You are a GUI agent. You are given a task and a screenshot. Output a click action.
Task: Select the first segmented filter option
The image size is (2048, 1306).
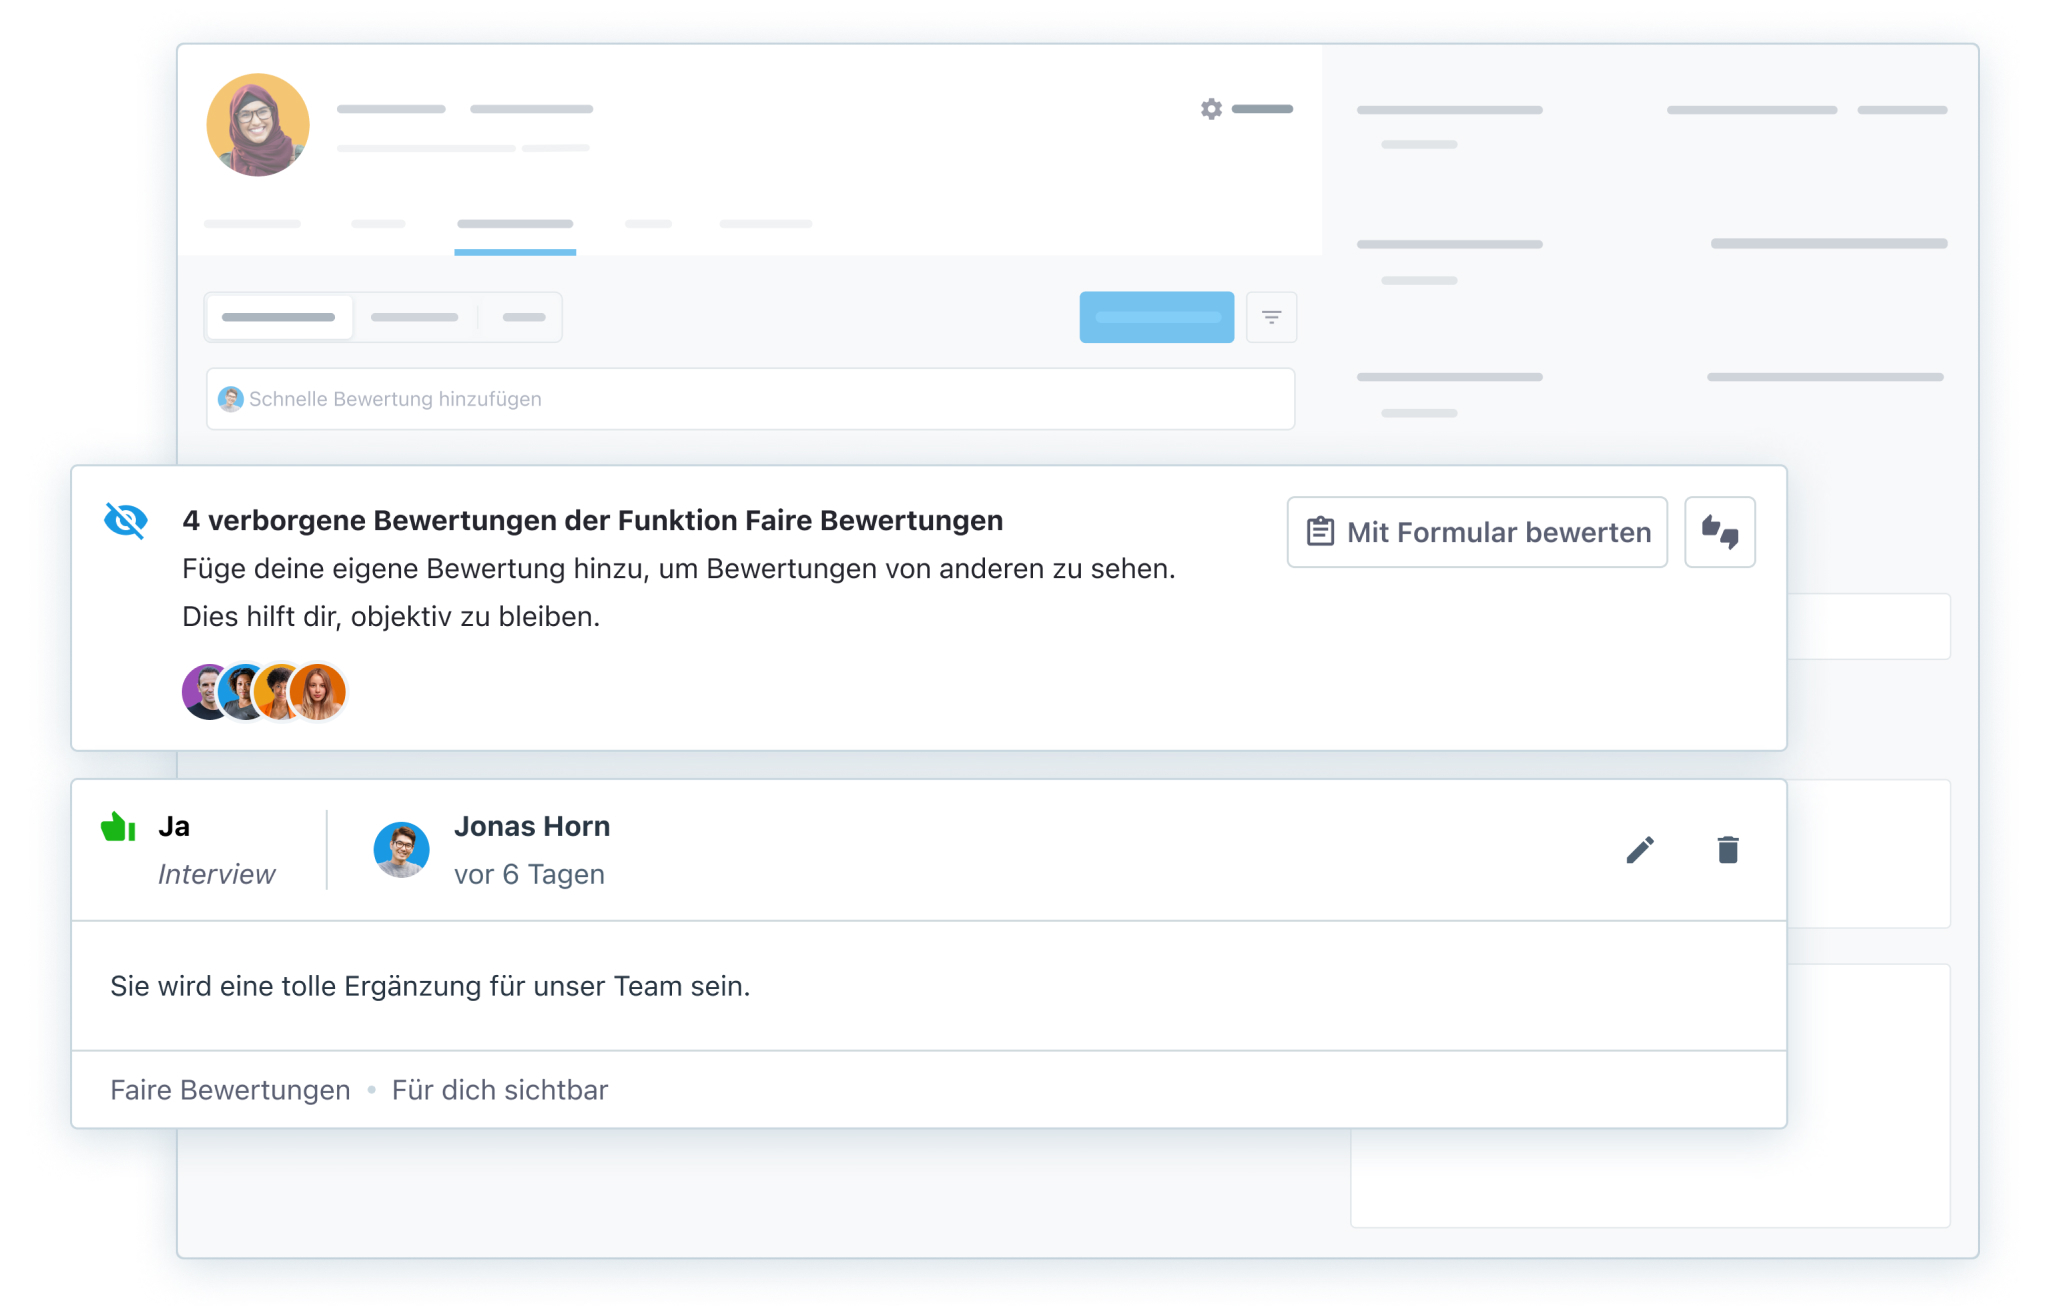(279, 317)
